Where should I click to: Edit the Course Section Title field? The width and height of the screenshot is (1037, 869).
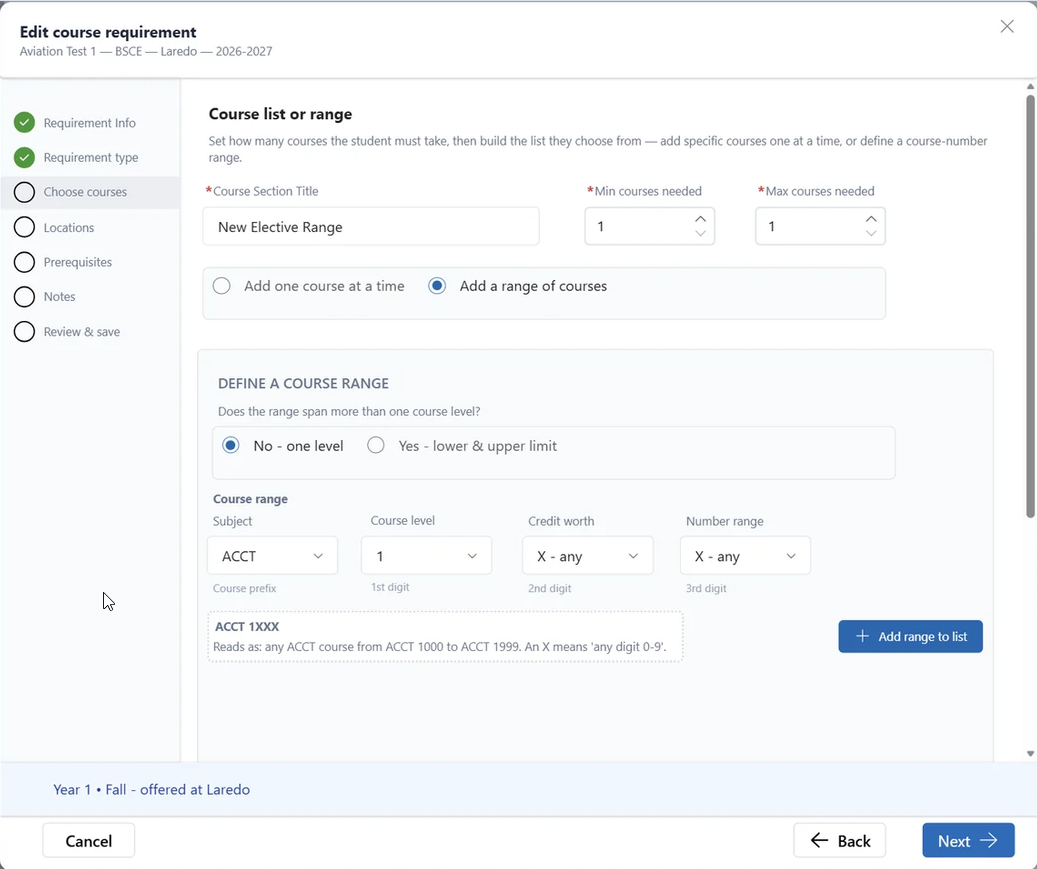[371, 226]
